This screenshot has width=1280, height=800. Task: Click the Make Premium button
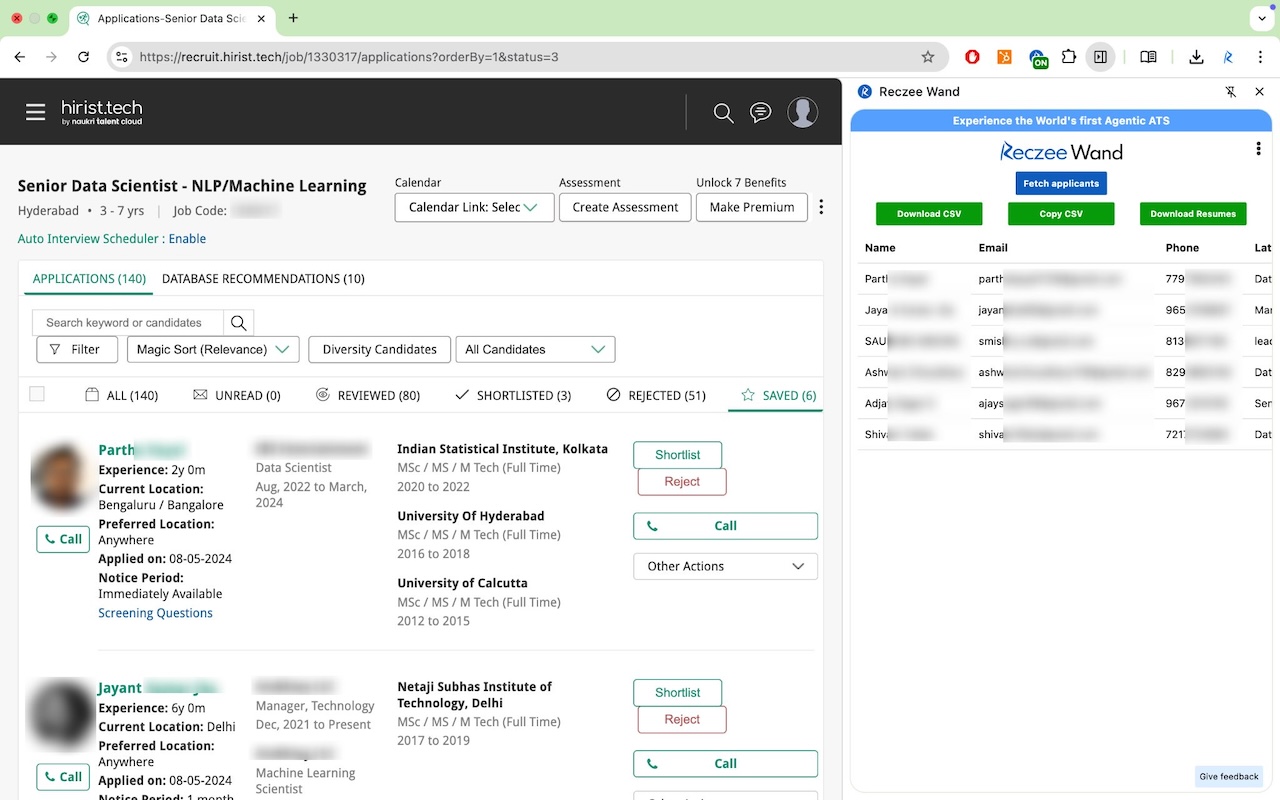click(752, 207)
